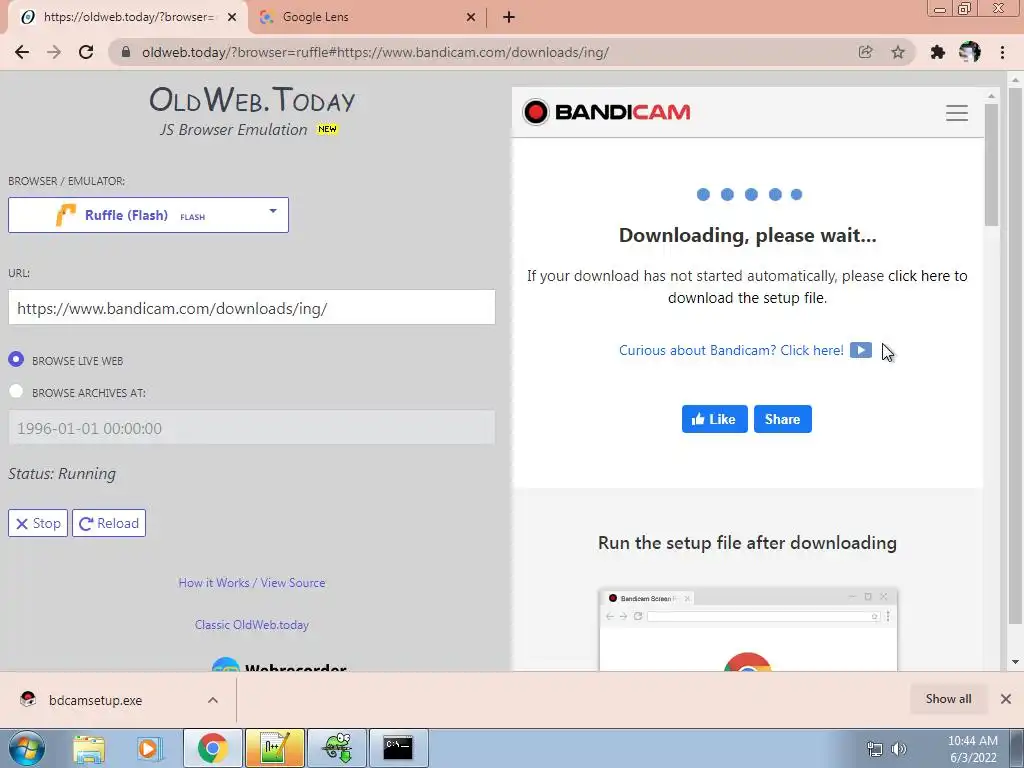Close the downloads bar
Image resolution: width=1024 pixels, height=768 pixels.
pyautogui.click(x=1006, y=699)
